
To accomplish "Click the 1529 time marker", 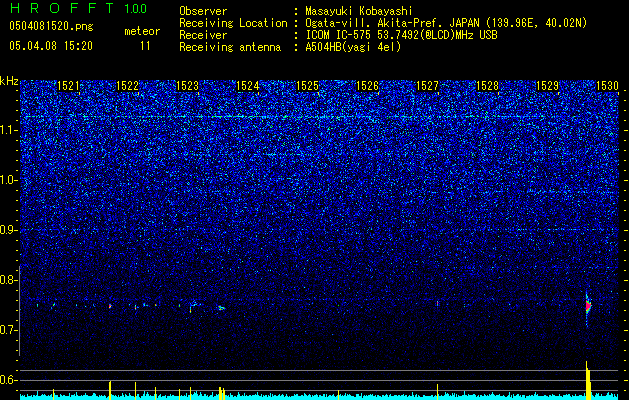I will point(548,86).
